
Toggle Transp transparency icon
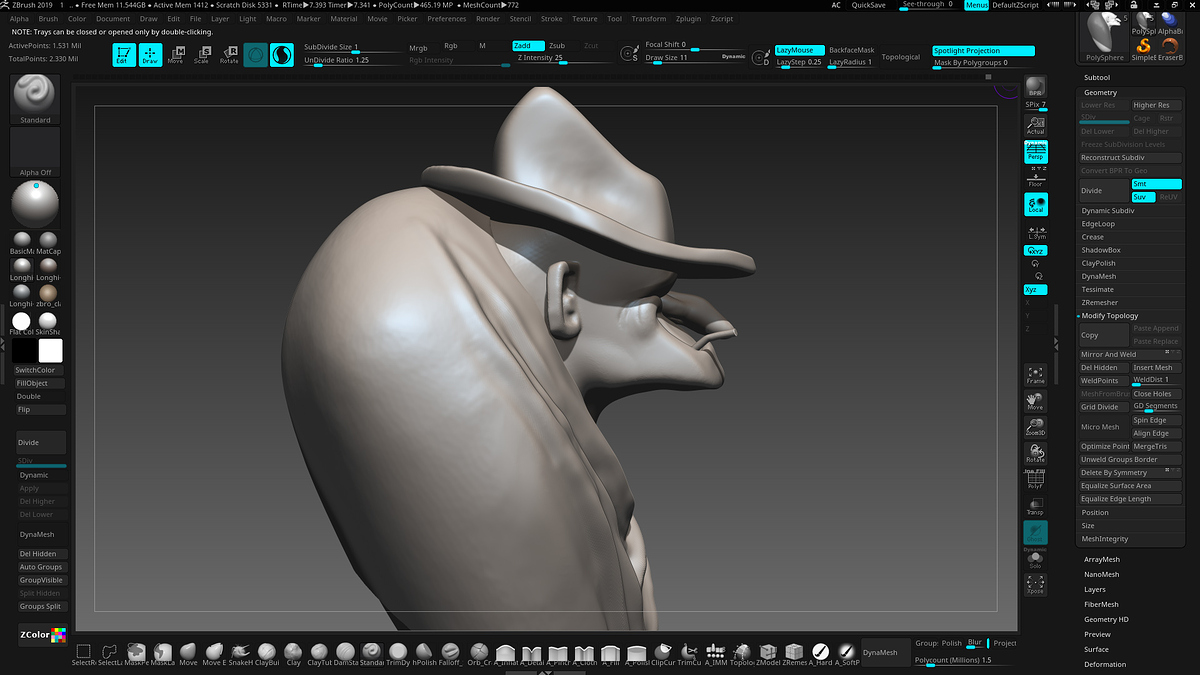click(1035, 505)
